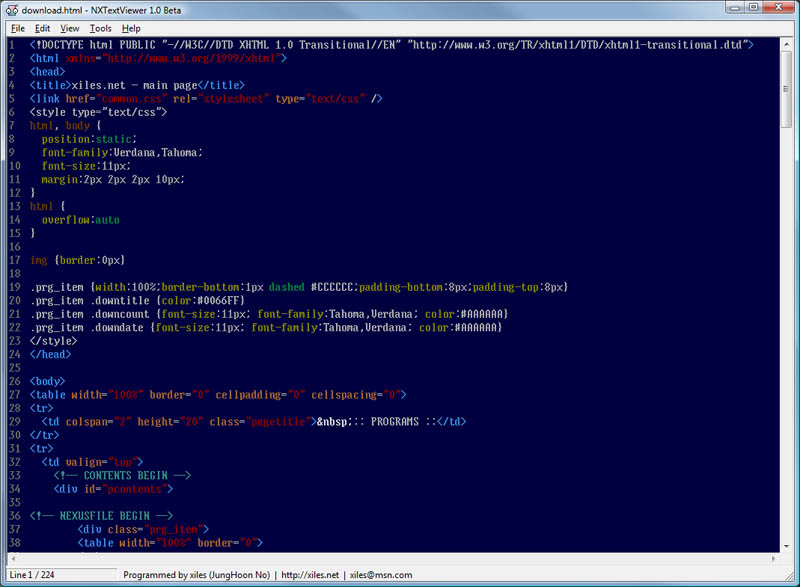
Task: Click the '.prg_item .downdate' rule line
Action: coord(266,327)
